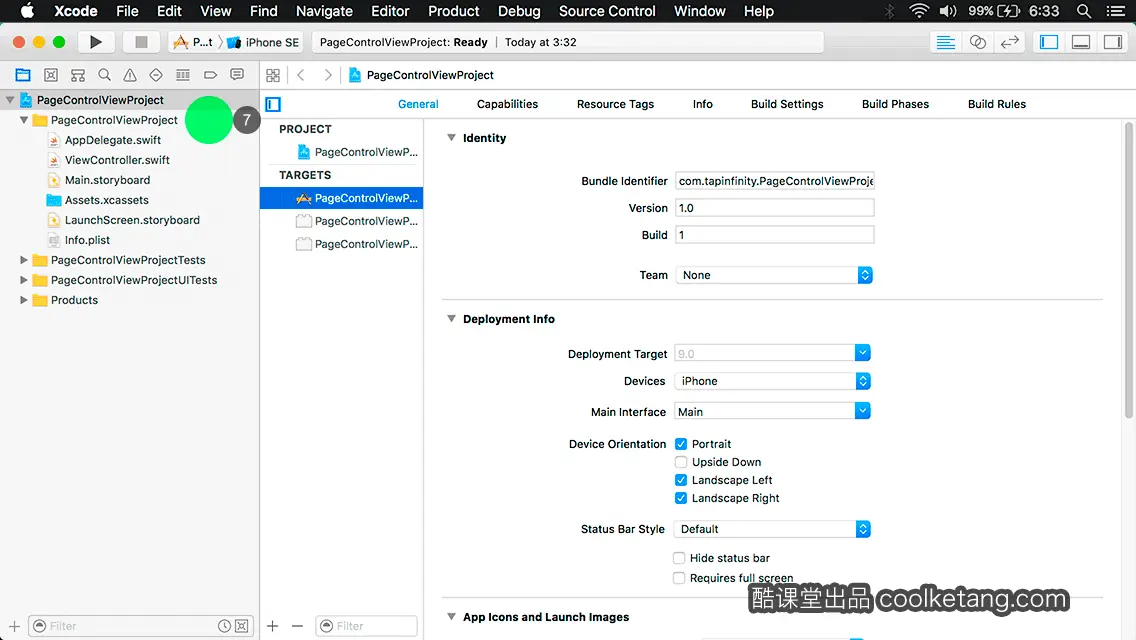This screenshot has height=640, width=1136.
Task: Uncheck the Landscape Left checkbox
Action: click(681, 480)
